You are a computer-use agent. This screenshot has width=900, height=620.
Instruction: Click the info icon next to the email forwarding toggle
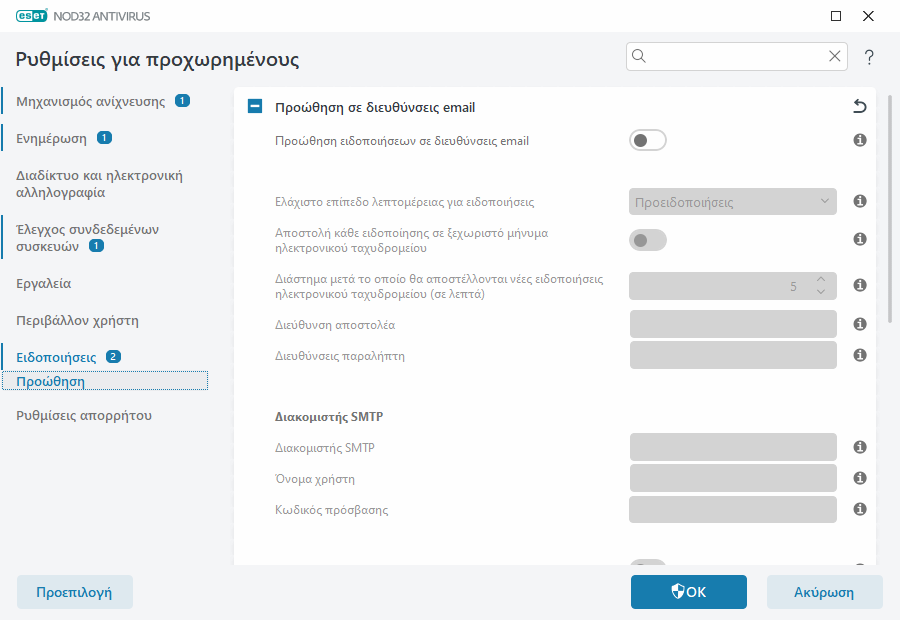859,140
